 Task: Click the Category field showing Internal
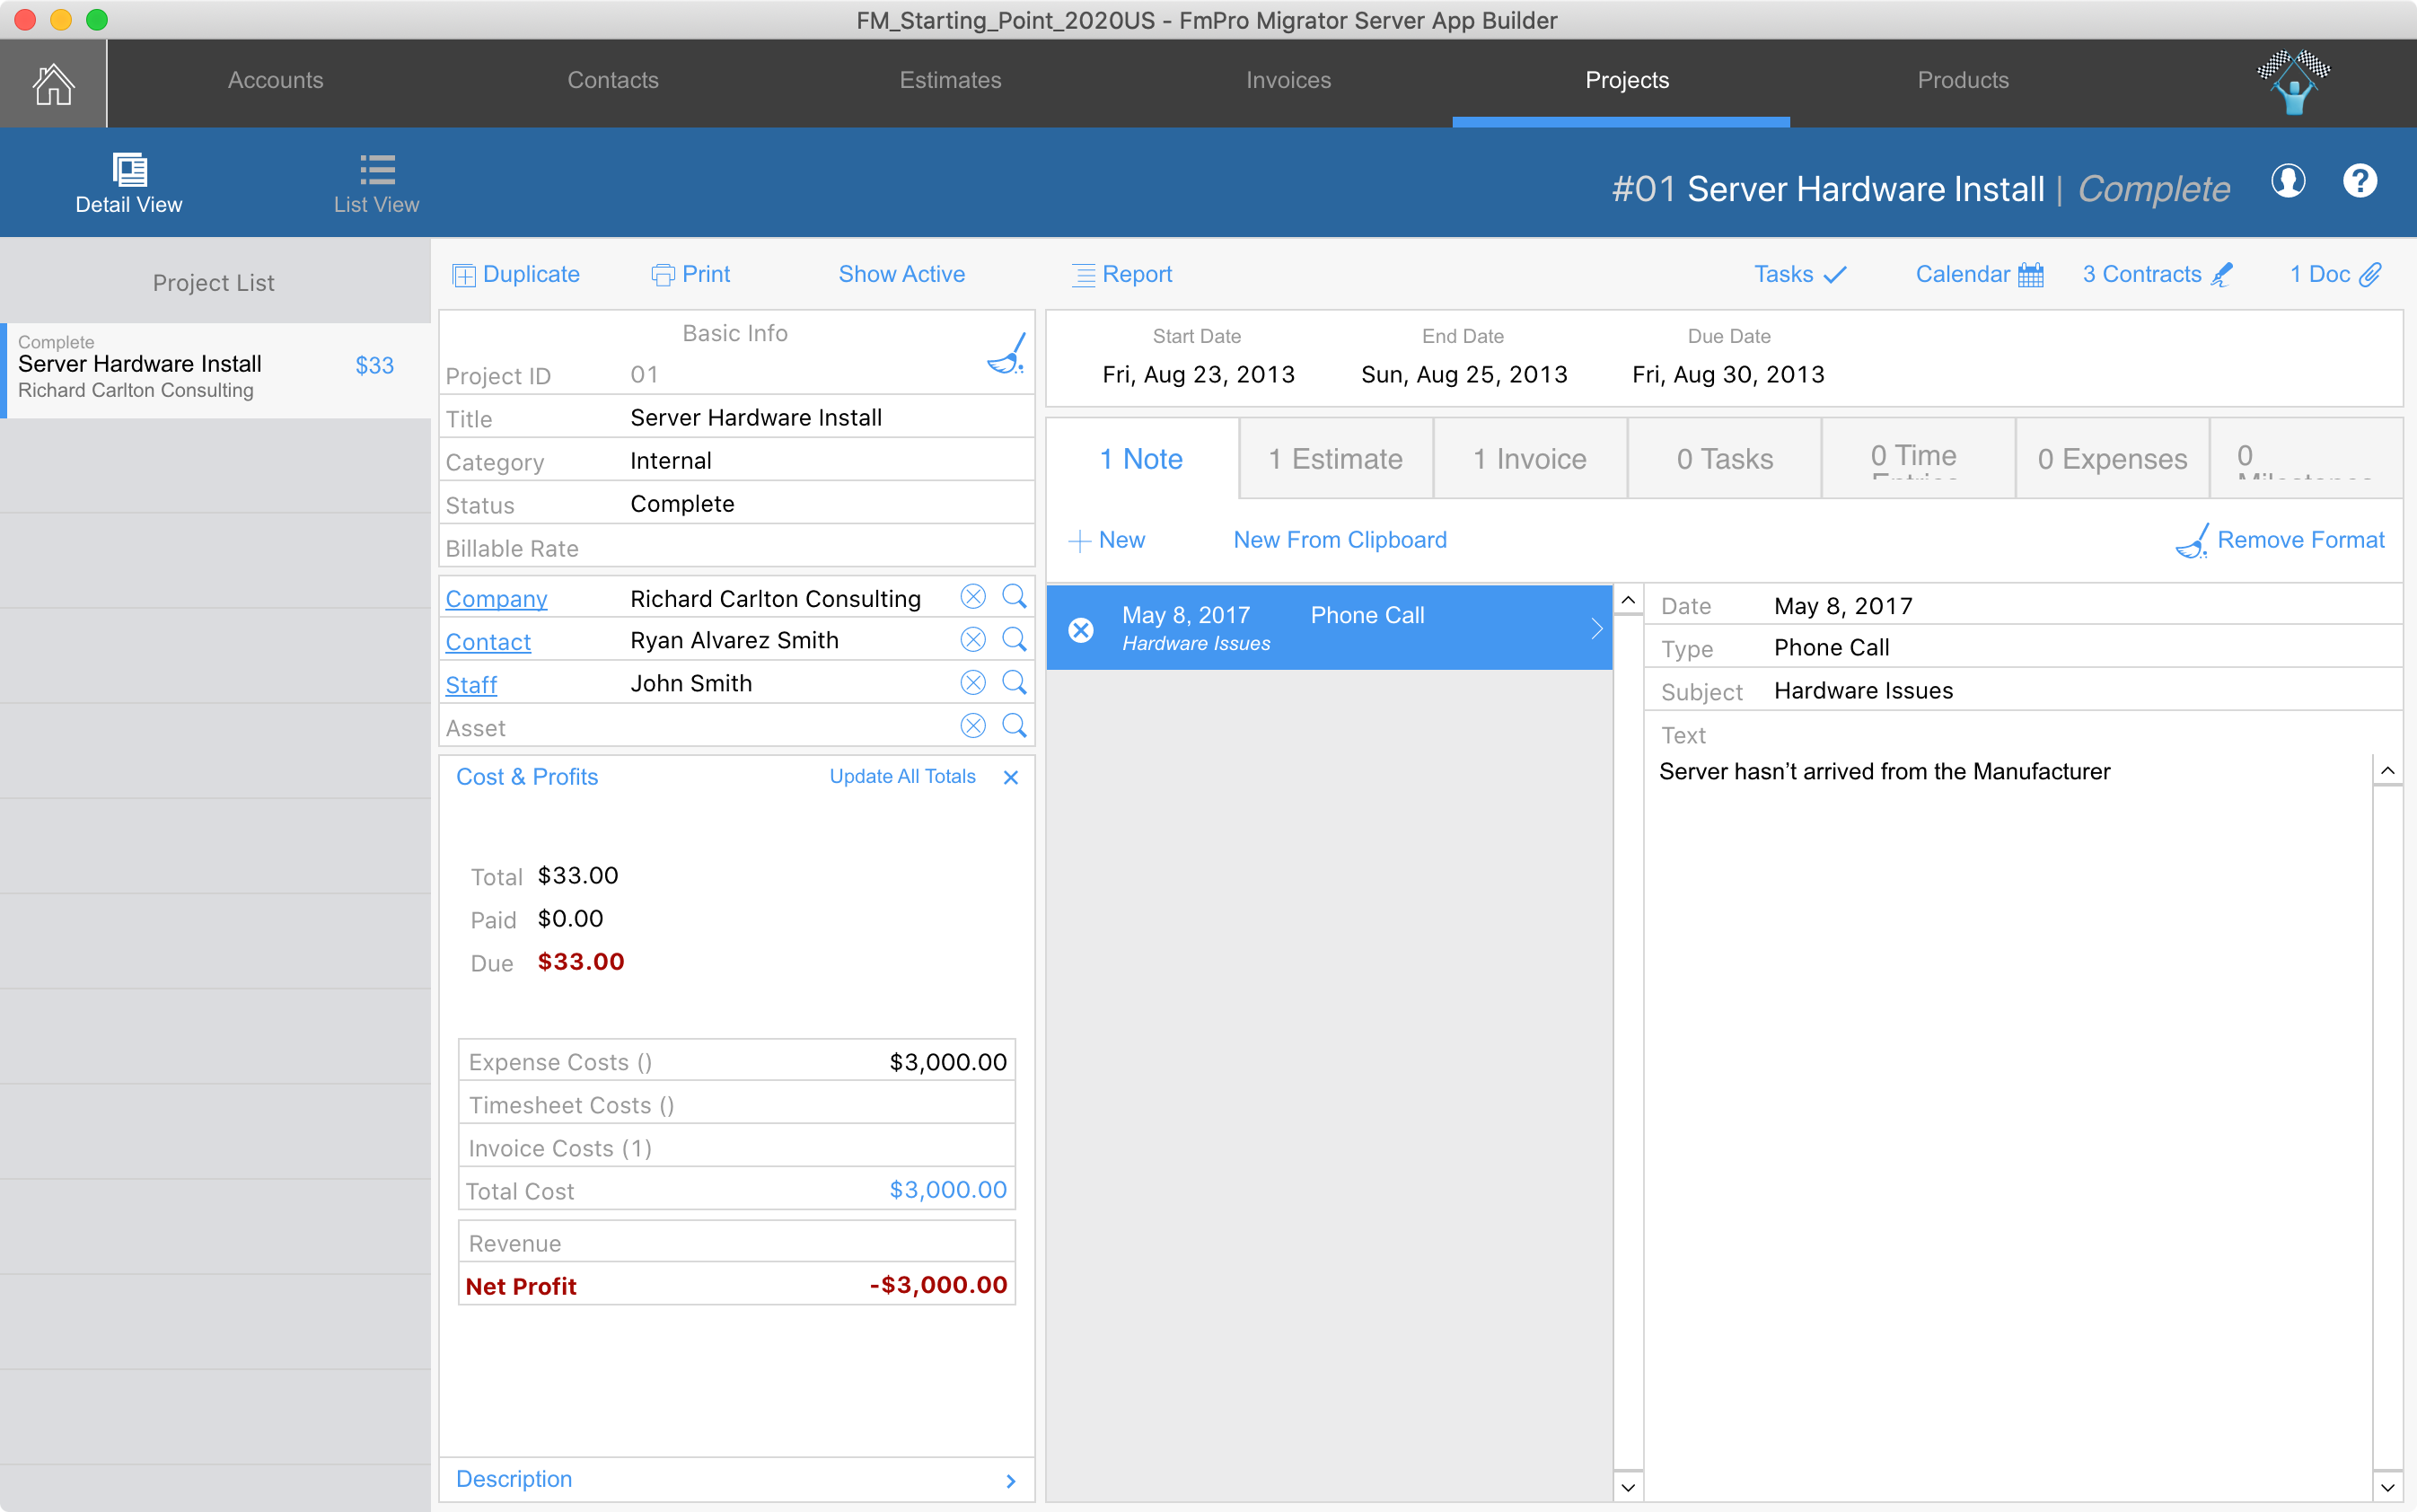click(671, 461)
